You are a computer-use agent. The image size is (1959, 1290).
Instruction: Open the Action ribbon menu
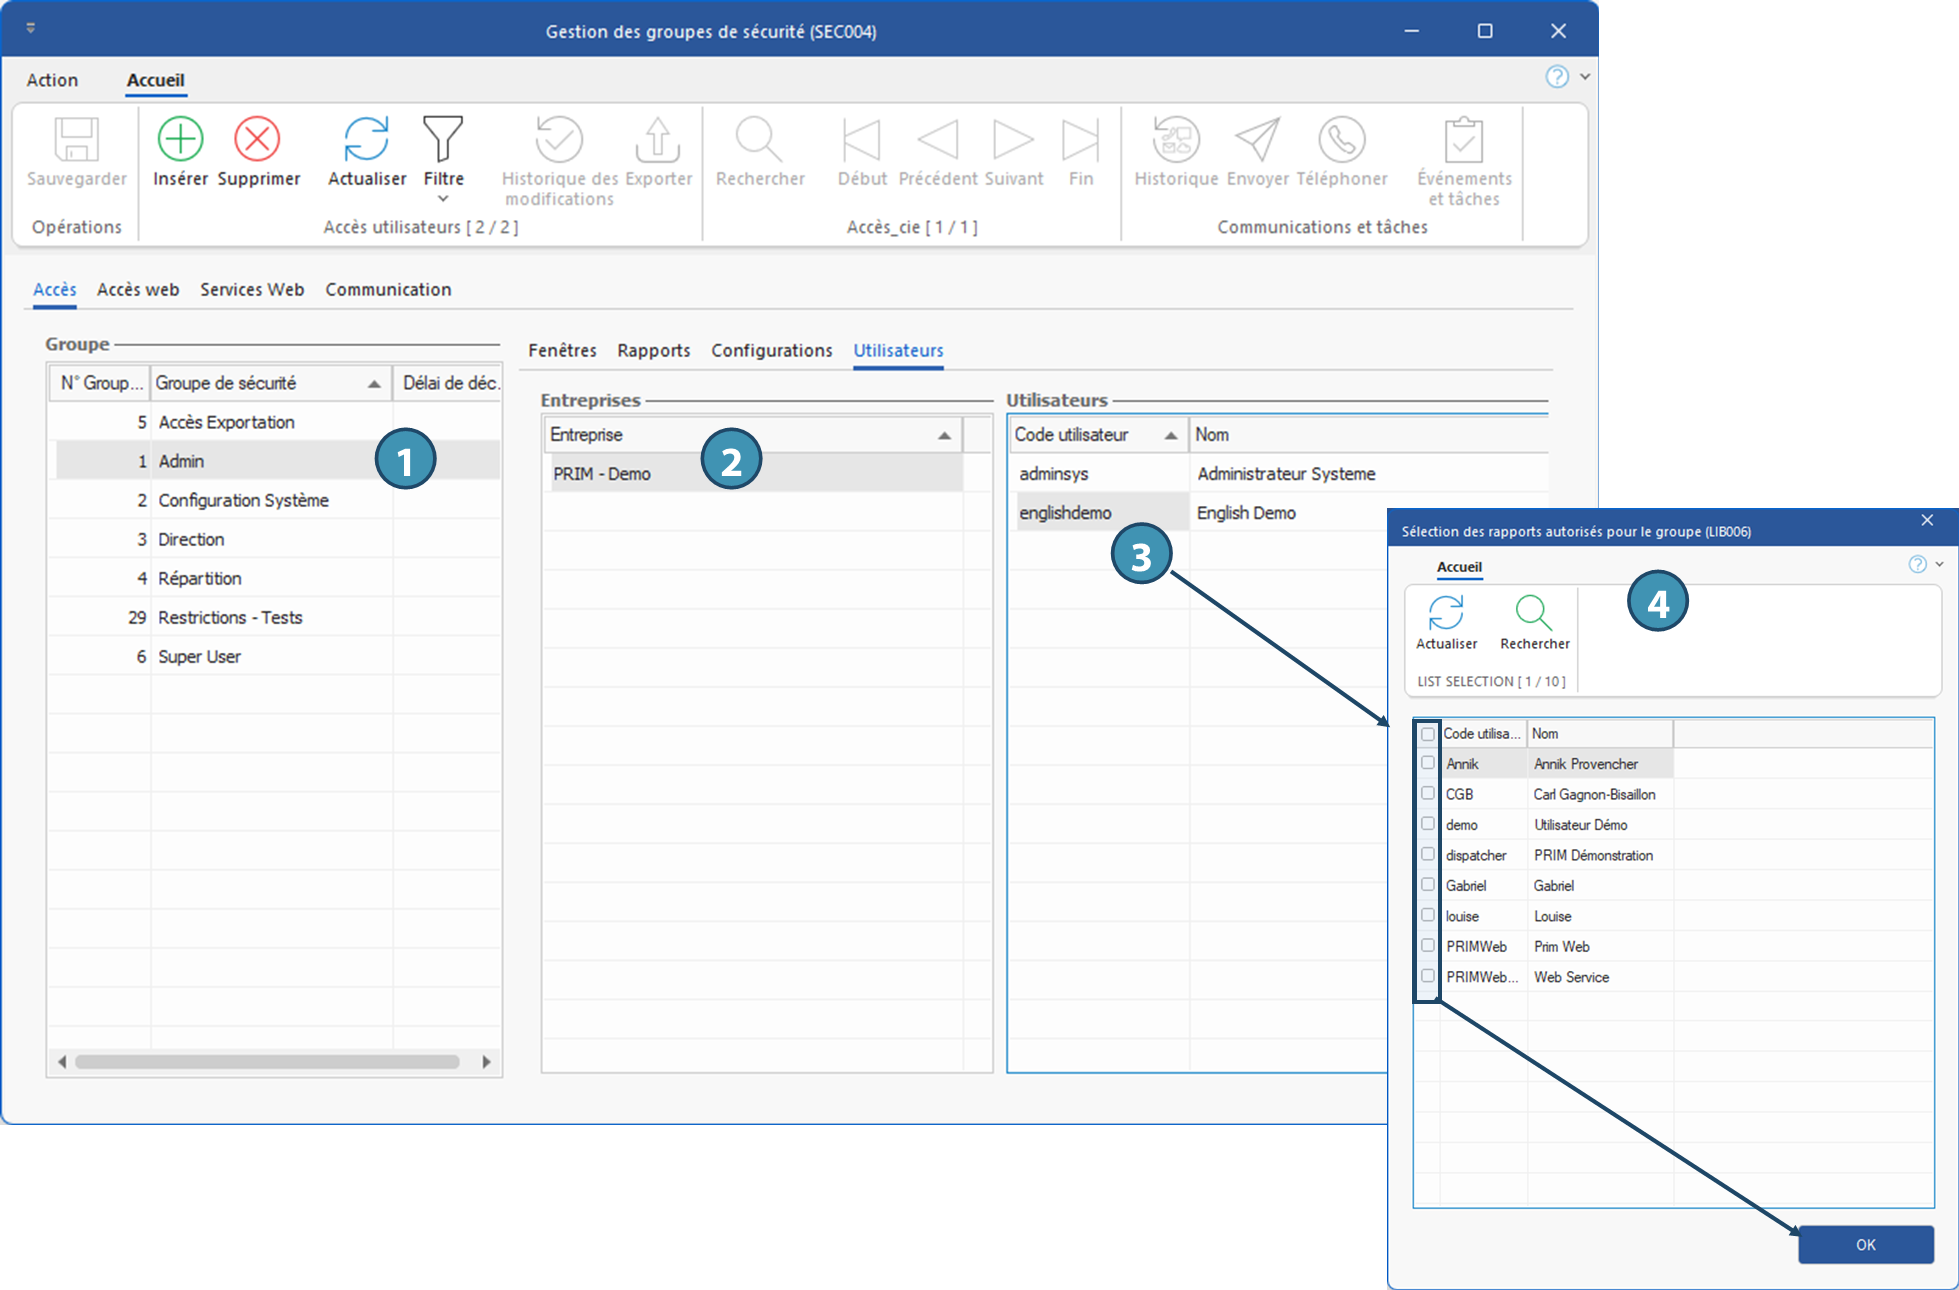[52, 80]
